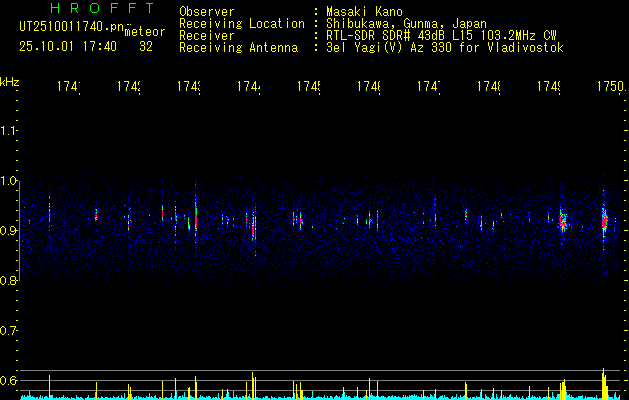629x400 pixels.
Task: Click the 1.1 frequency axis label
Action: 8,131
